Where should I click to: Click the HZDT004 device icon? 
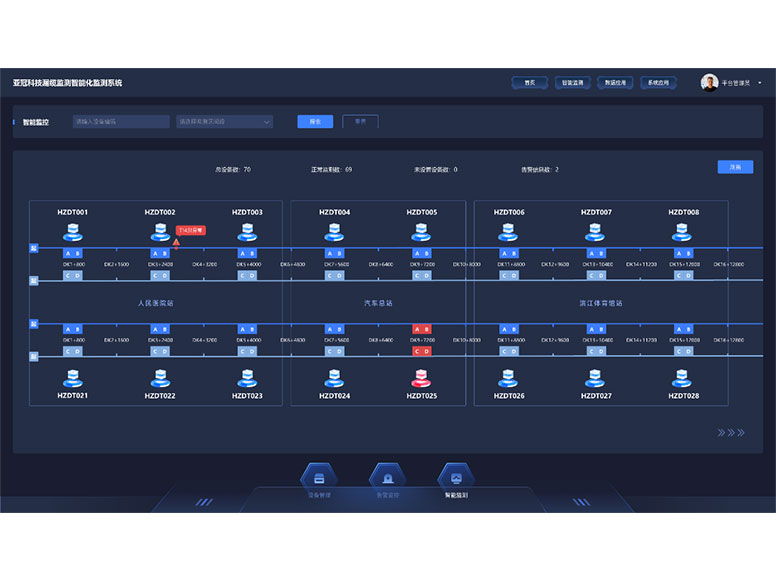[334, 233]
